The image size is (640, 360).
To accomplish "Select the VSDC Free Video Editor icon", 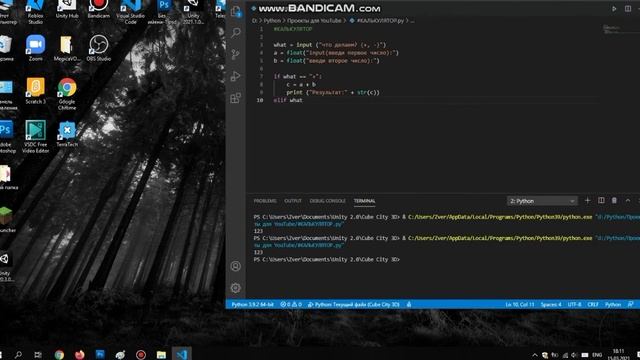I will 36,137.
